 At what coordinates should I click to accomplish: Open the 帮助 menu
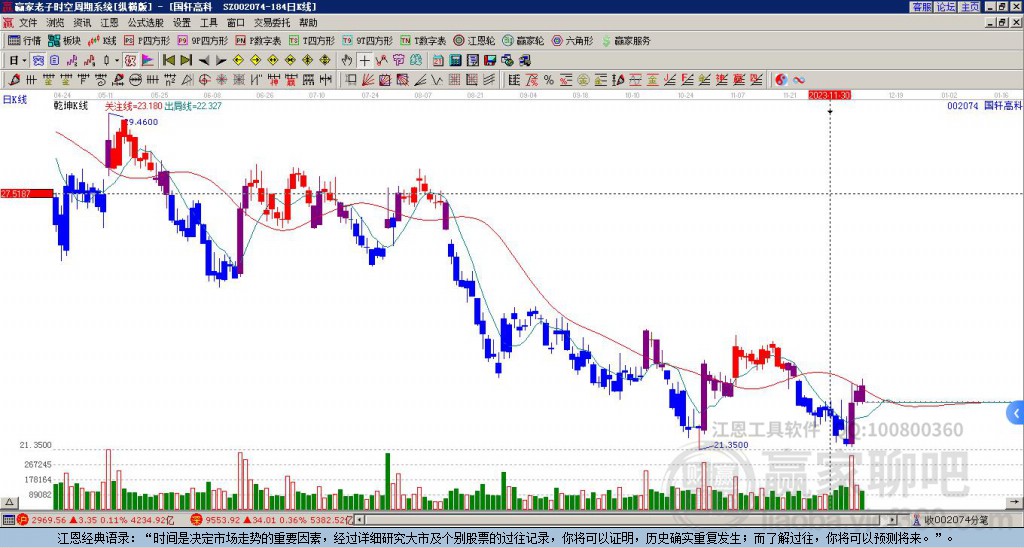click(308, 23)
